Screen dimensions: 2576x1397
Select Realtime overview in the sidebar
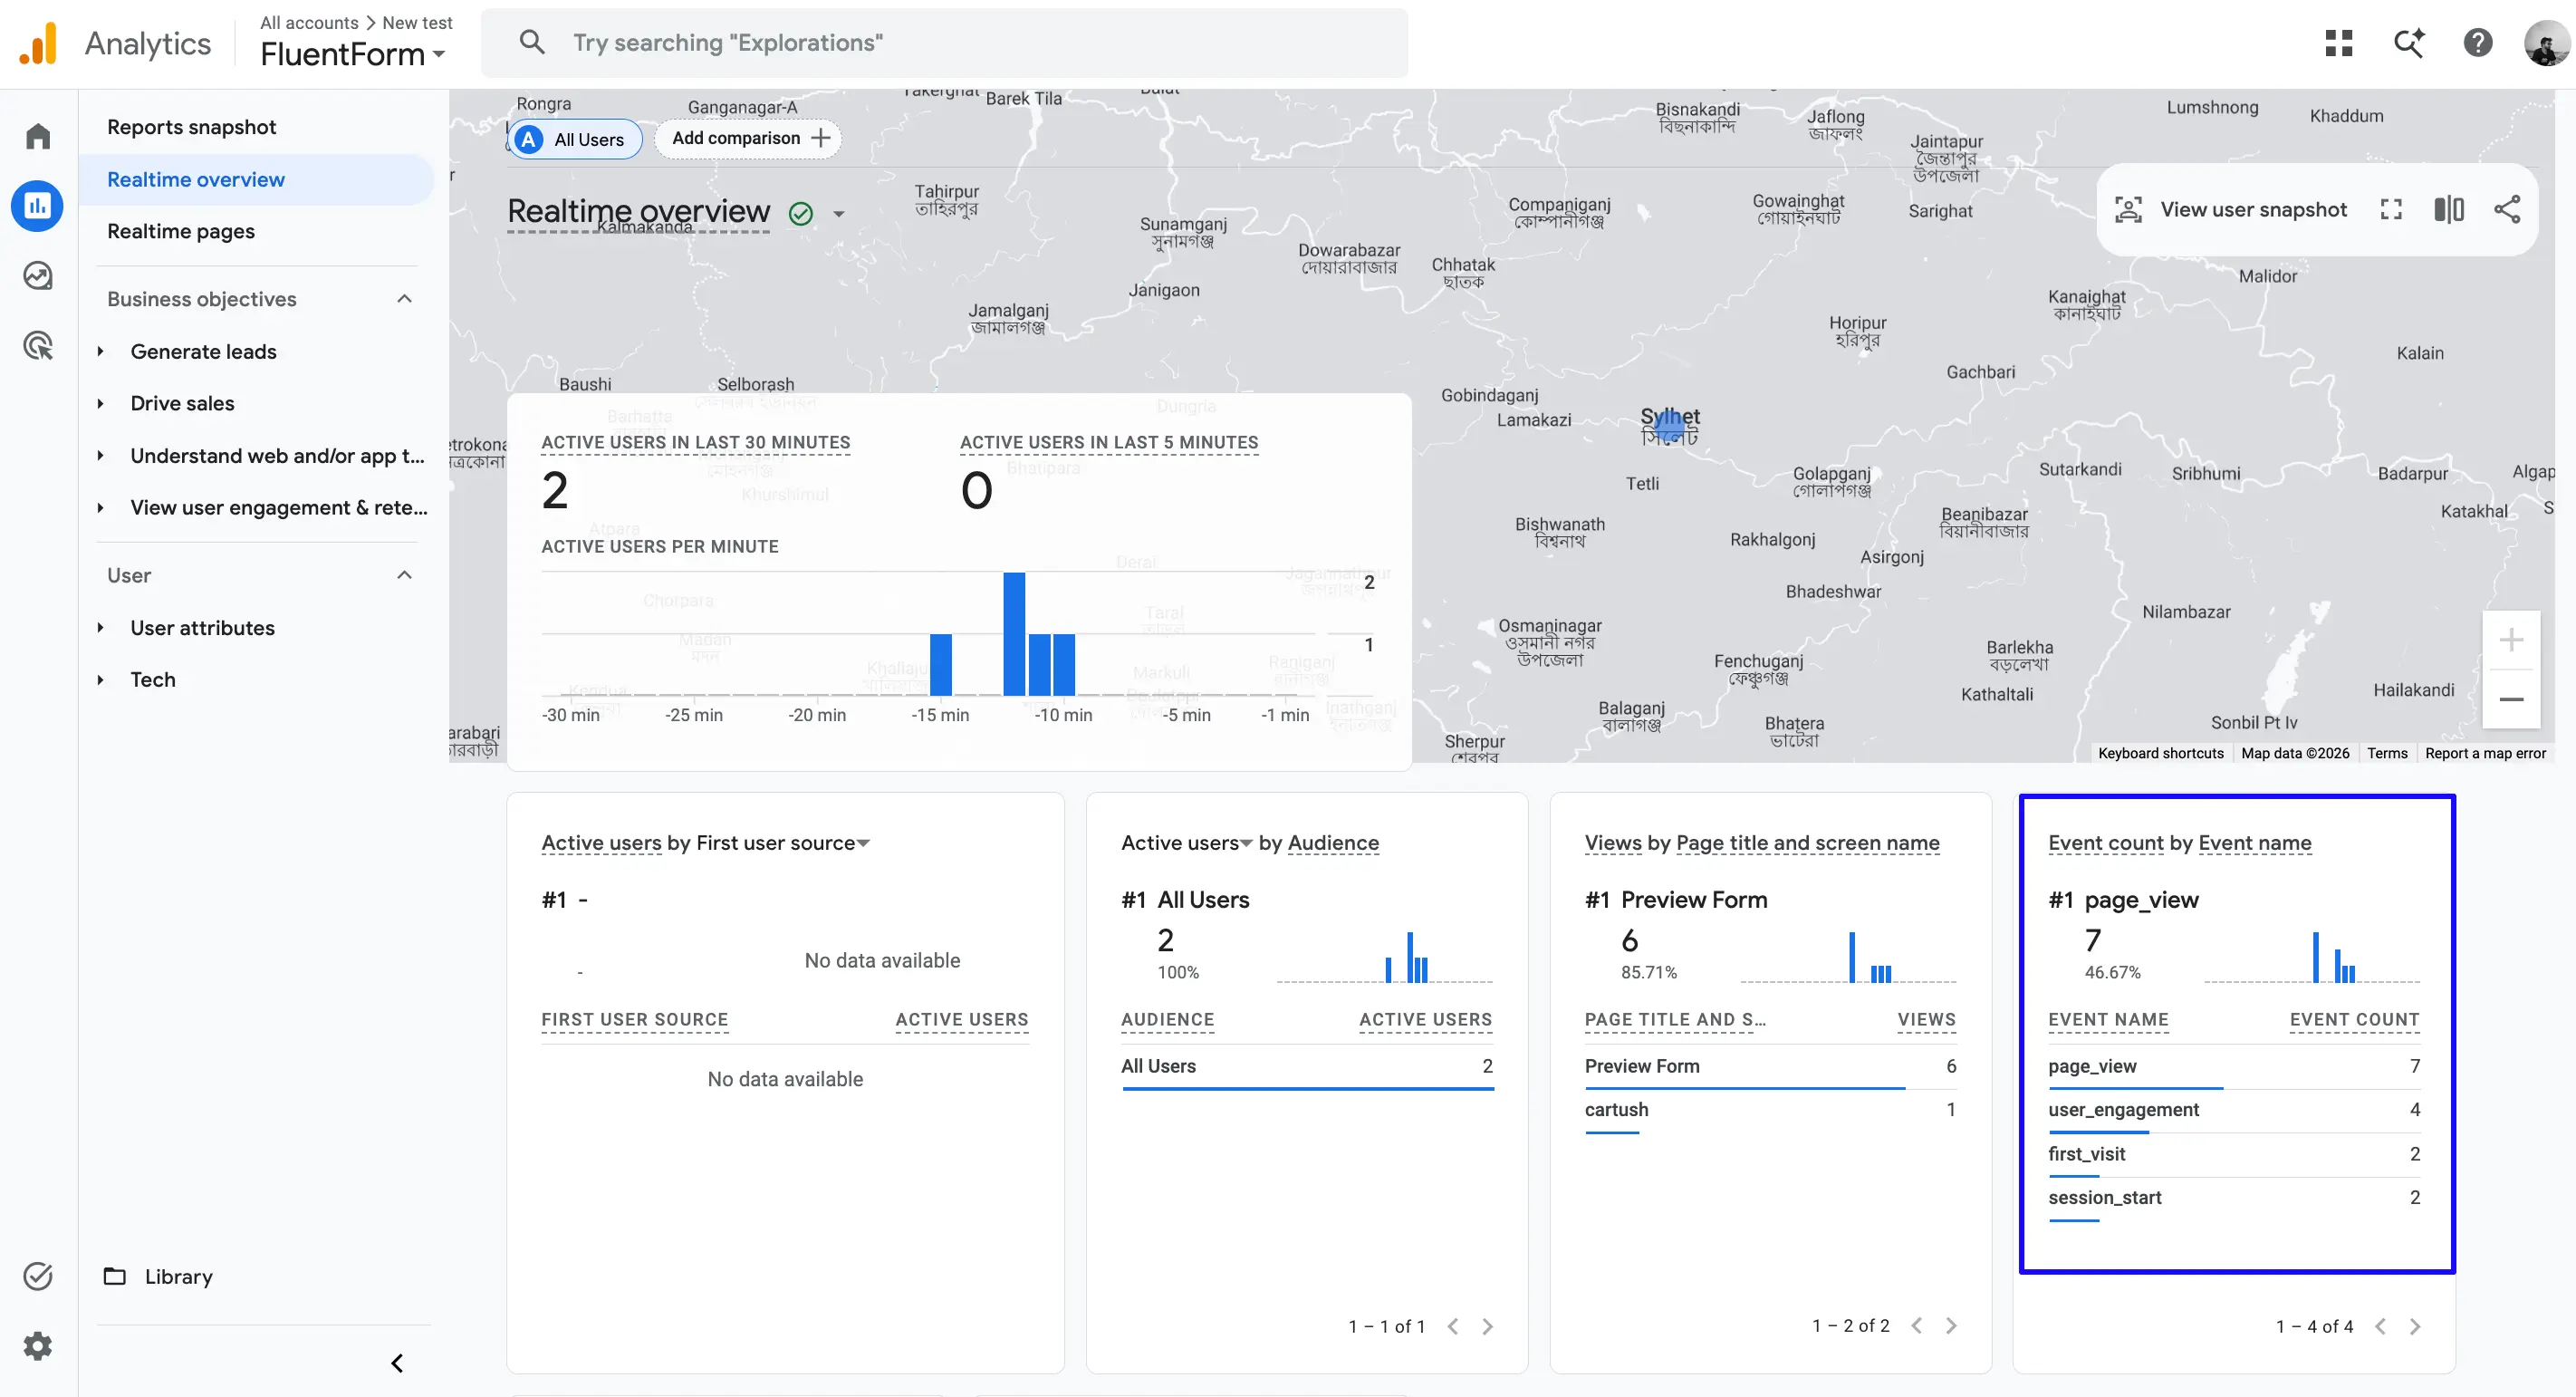256,180
